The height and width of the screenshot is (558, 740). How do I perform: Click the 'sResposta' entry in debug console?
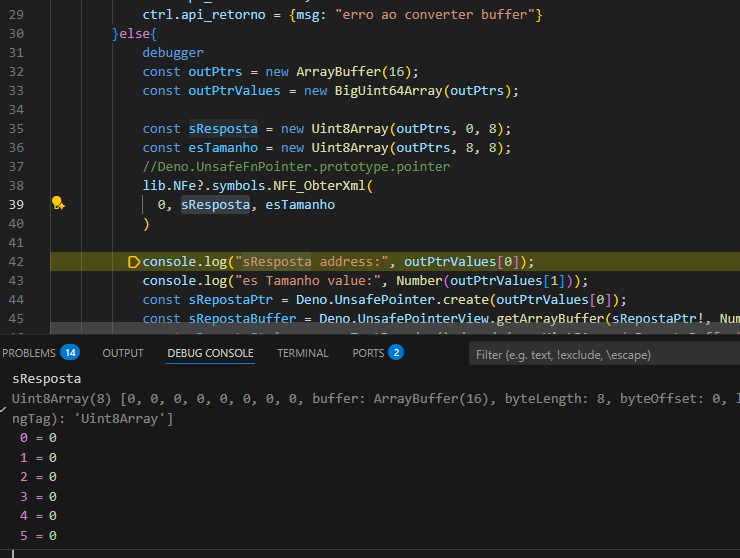coord(46,379)
